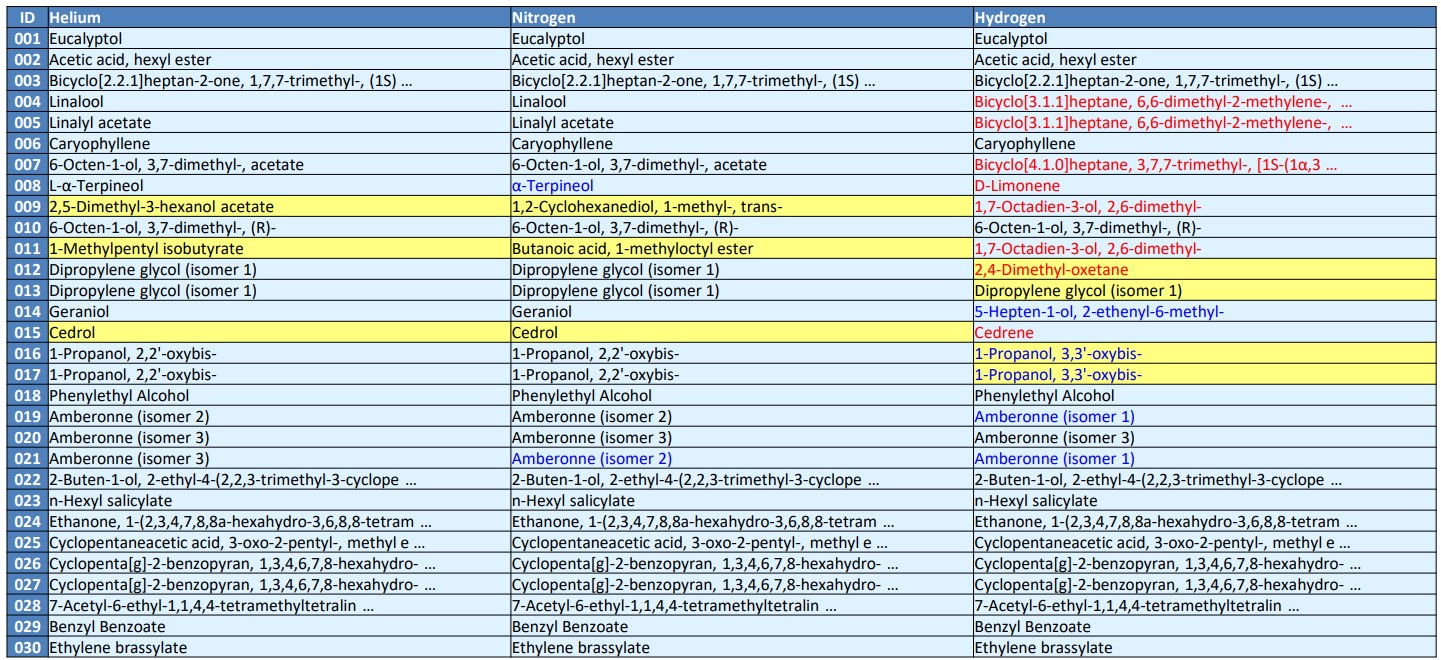1441x660 pixels.
Task: Select blue Amberonne (isomer 2) in row 021
Action: tap(741, 459)
